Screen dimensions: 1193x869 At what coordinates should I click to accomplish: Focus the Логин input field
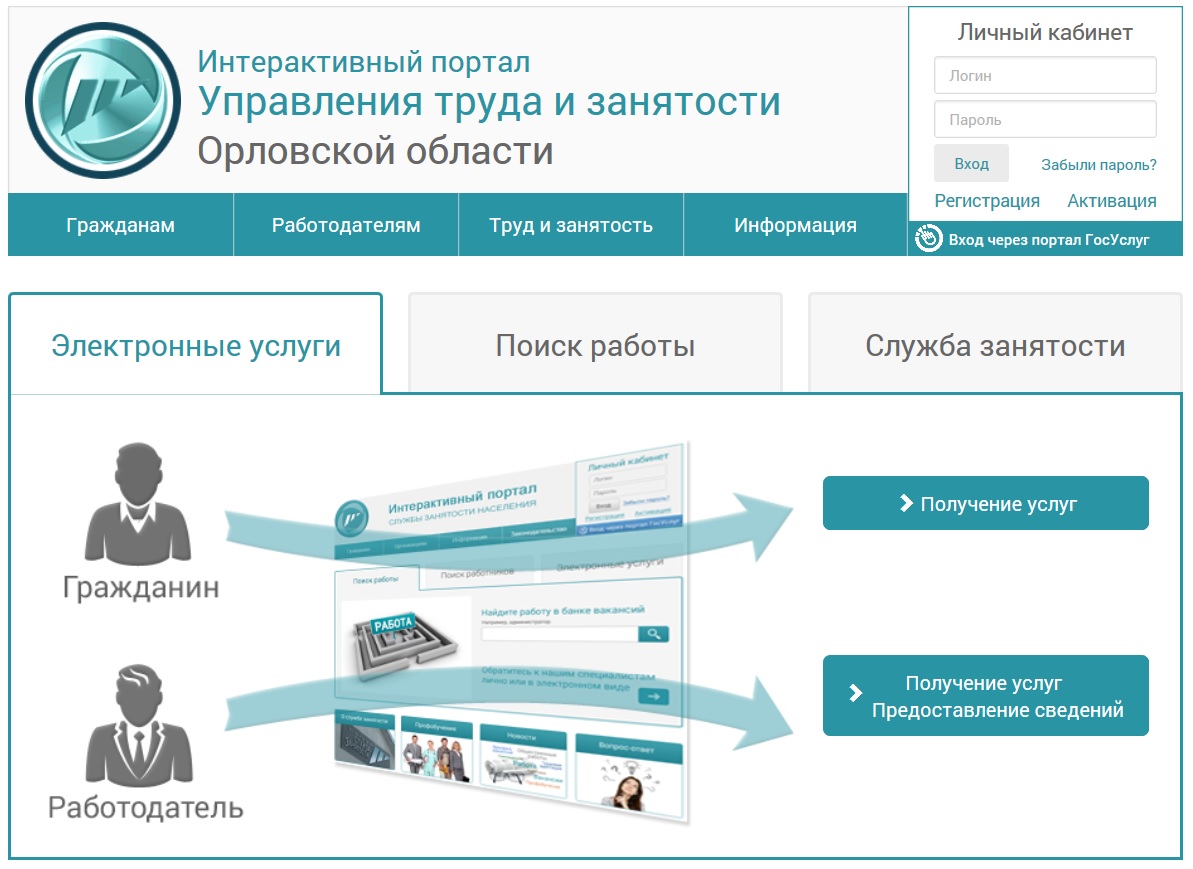(x=1045, y=75)
